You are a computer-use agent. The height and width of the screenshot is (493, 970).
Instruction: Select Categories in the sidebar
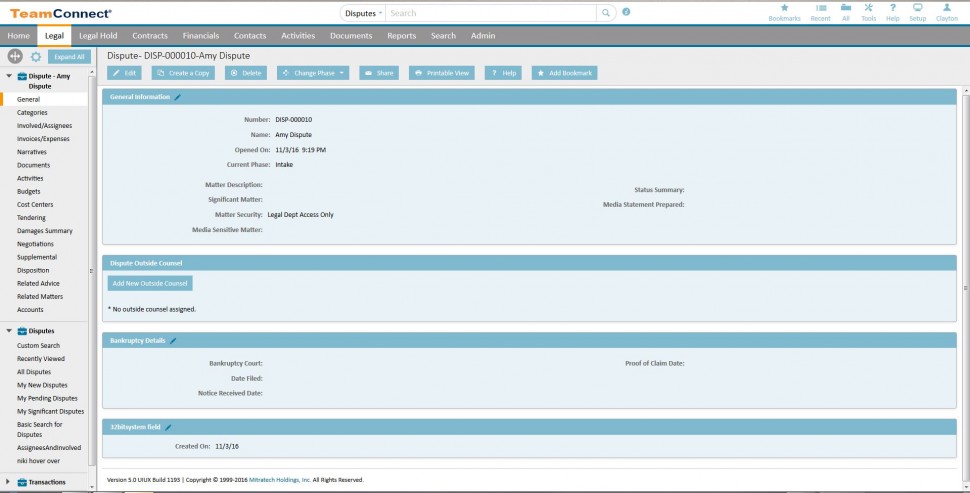pyautogui.click(x=32, y=113)
